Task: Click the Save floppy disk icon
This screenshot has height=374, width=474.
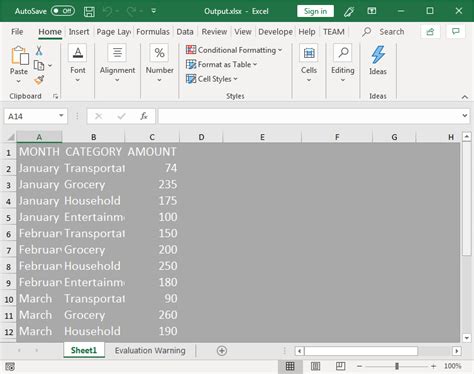Action: [89, 12]
